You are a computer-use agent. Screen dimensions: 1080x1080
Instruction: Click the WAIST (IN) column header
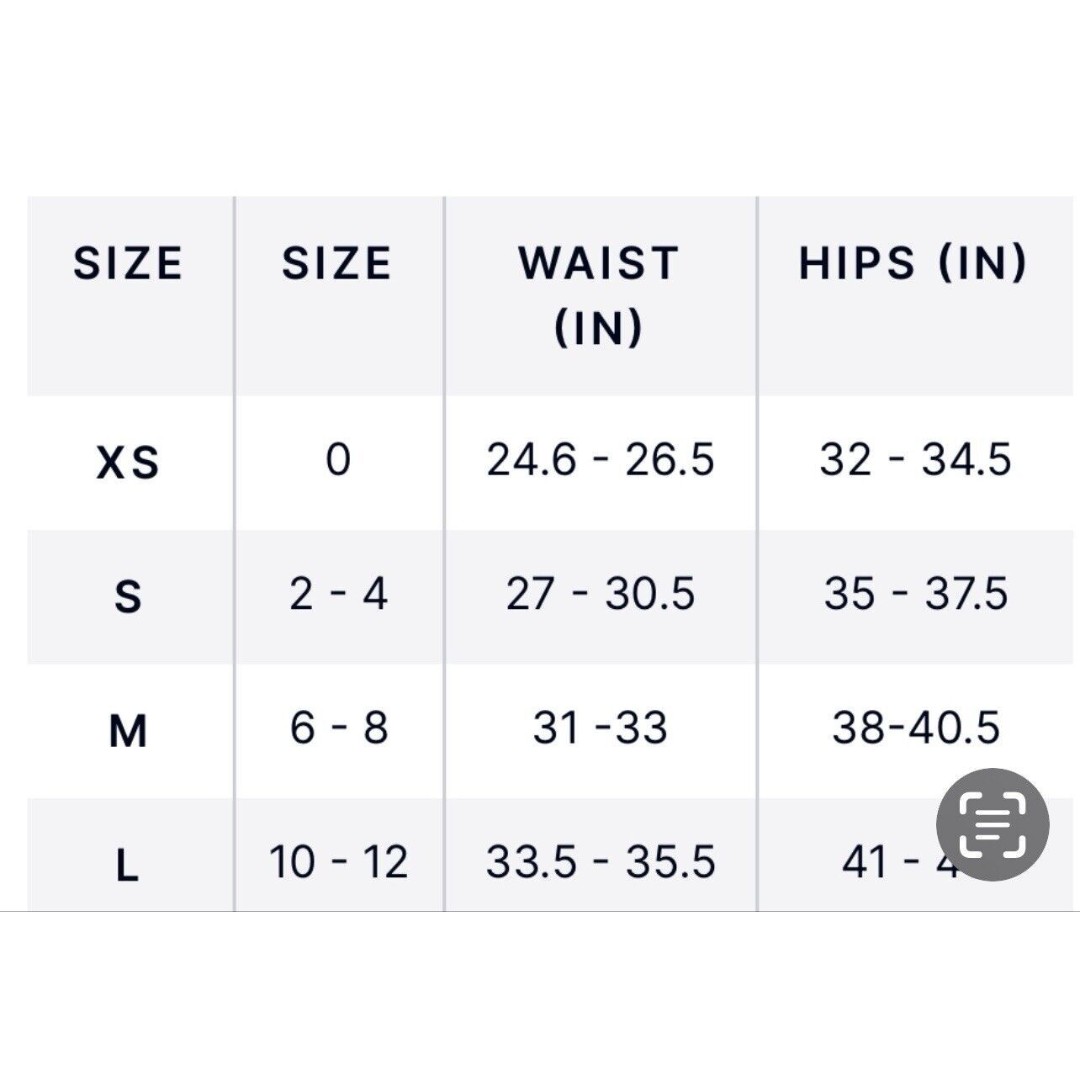point(599,295)
